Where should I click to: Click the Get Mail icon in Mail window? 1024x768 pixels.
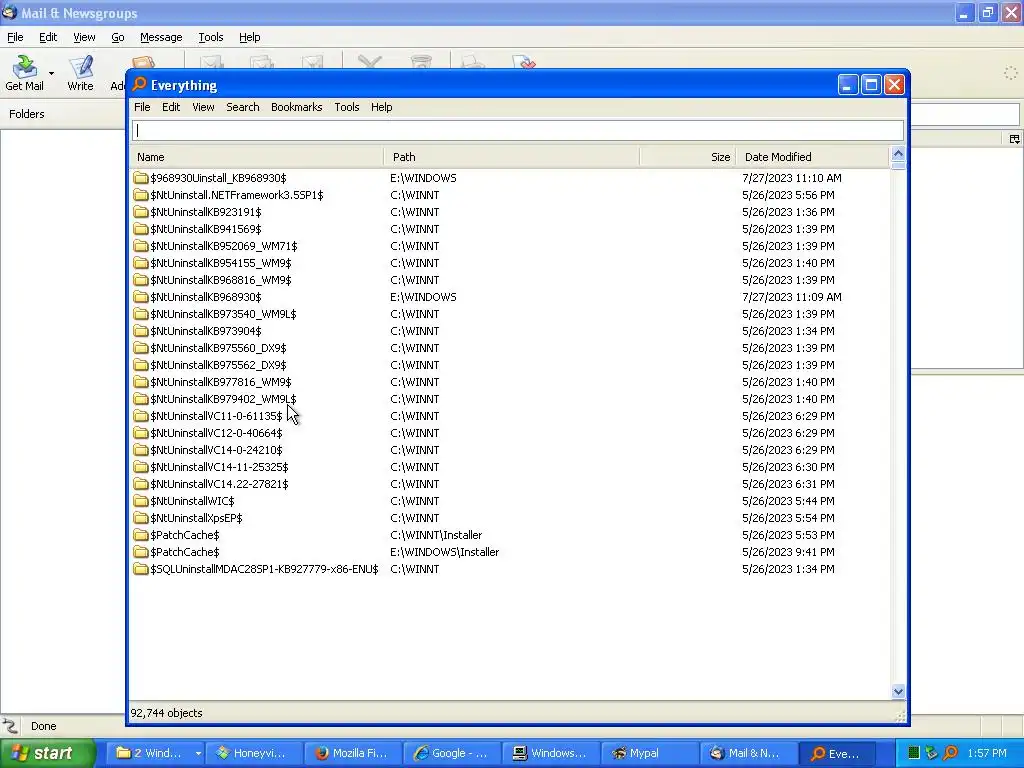25,67
